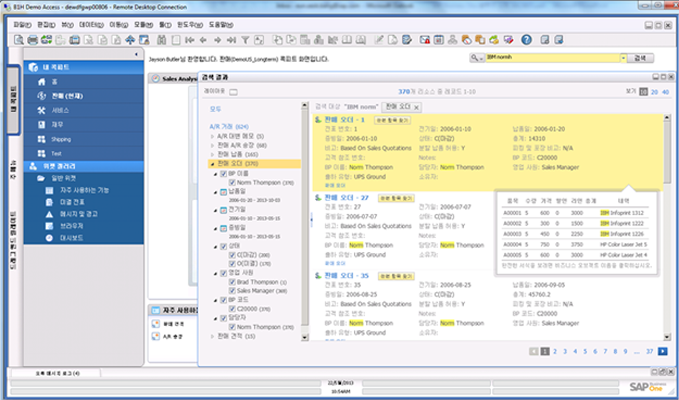The image size is (679, 400).
Task: Toggle the BP 이름 checkbox
Action: pyautogui.click(x=223, y=174)
